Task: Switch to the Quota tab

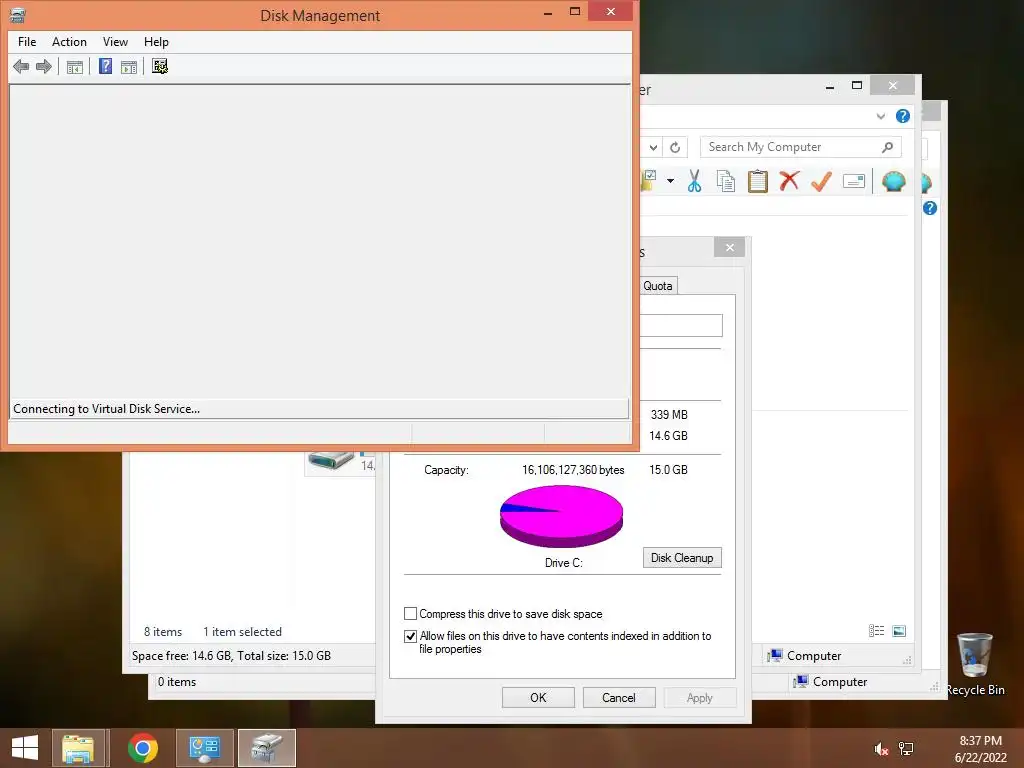Action: 658,286
